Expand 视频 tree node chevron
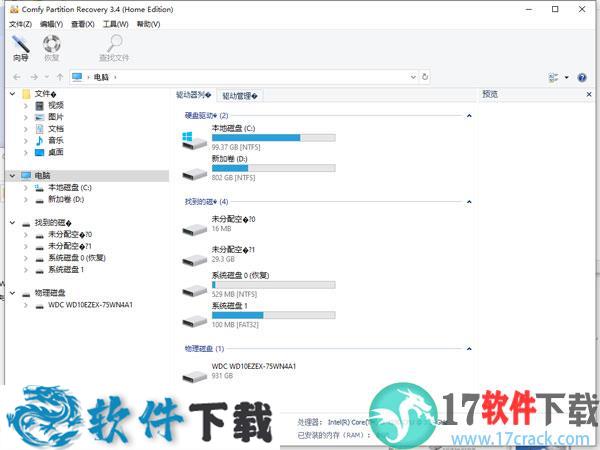 (26, 106)
